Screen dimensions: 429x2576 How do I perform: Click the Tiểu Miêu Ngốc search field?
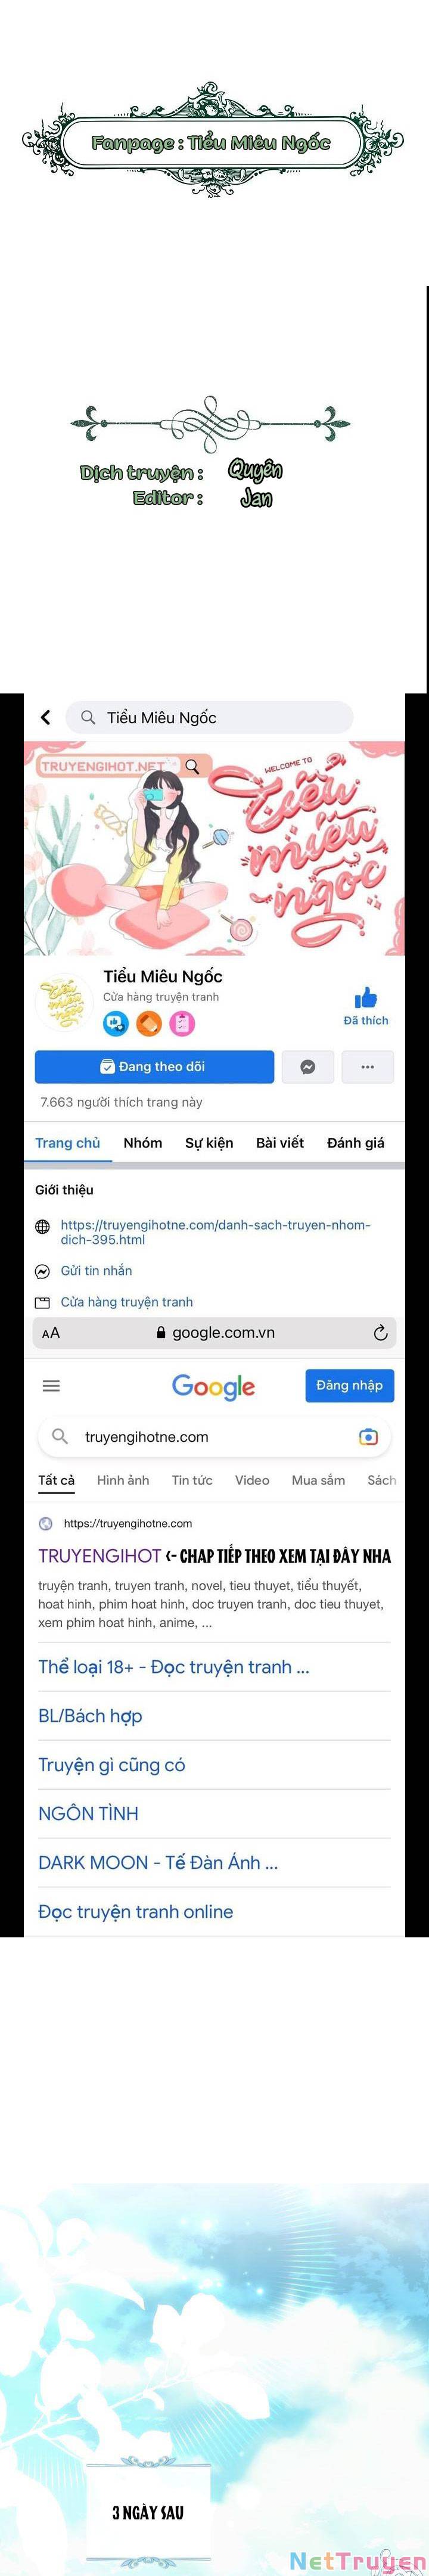[209, 717]
